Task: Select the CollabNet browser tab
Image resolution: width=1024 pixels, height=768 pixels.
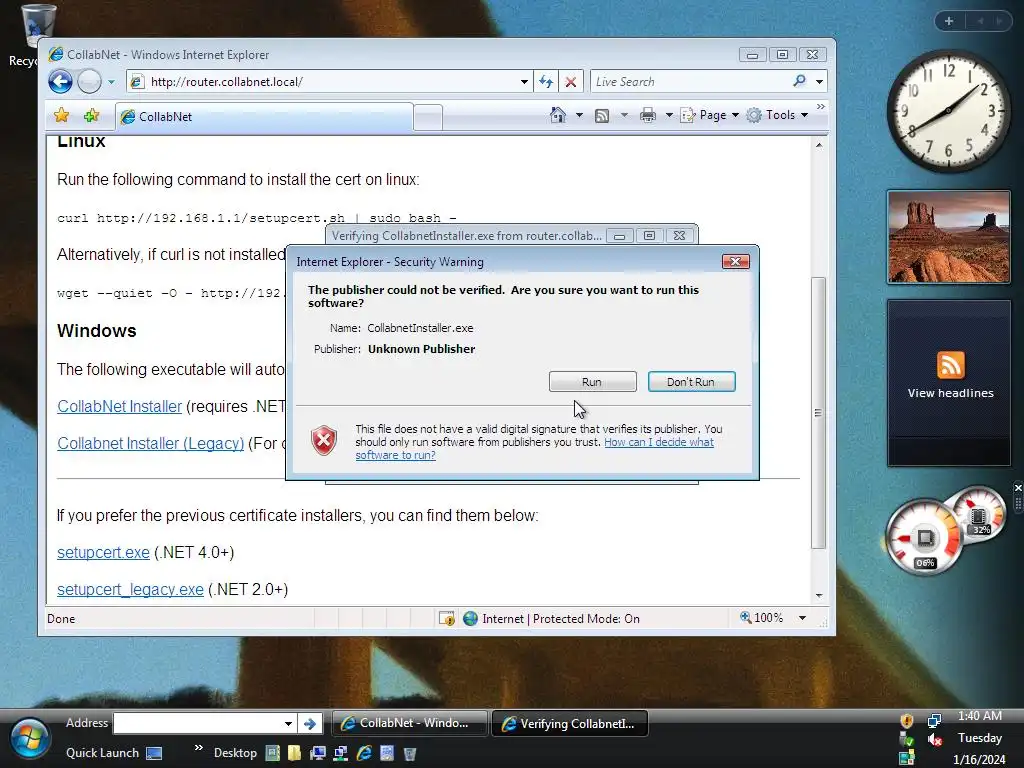Action: coord(264,116)
